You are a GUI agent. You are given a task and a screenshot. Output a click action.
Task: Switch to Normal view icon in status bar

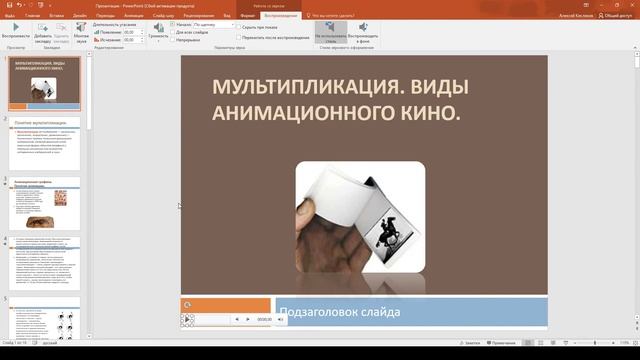(528, 343)
